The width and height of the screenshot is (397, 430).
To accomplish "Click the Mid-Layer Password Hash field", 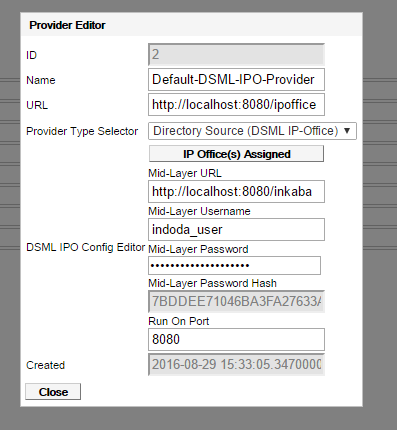I will click(x=236, y=301).
